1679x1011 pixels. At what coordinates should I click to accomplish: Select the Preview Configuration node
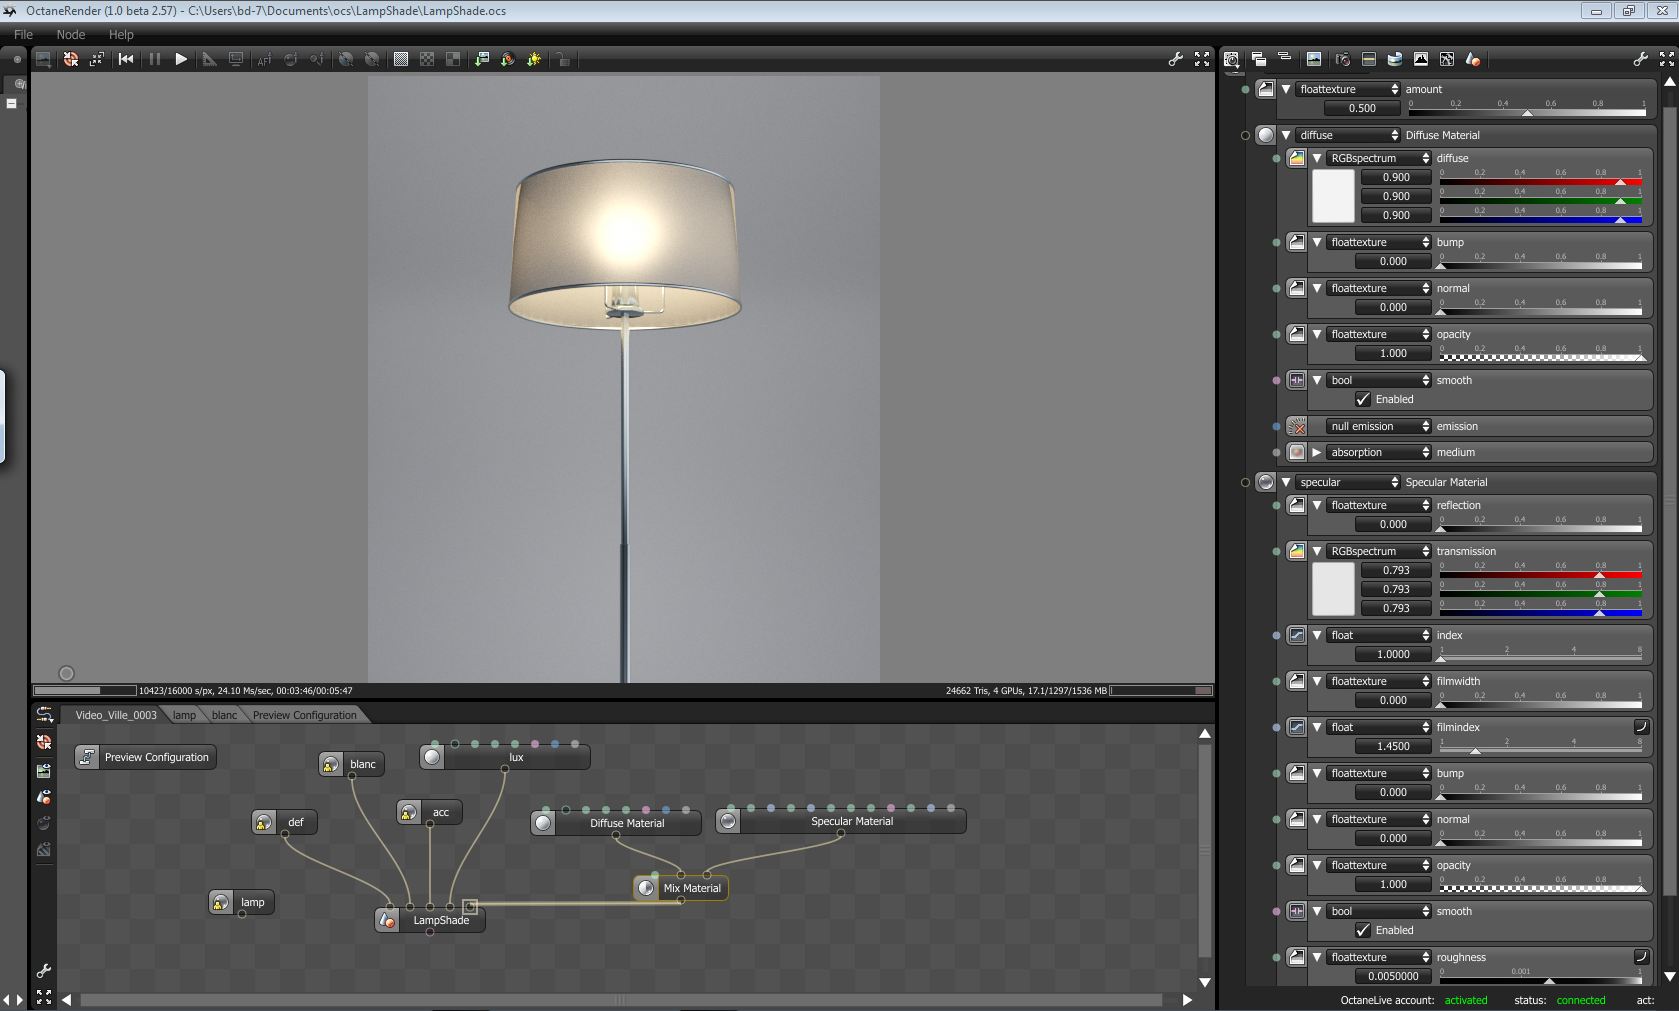coord(145,757)
